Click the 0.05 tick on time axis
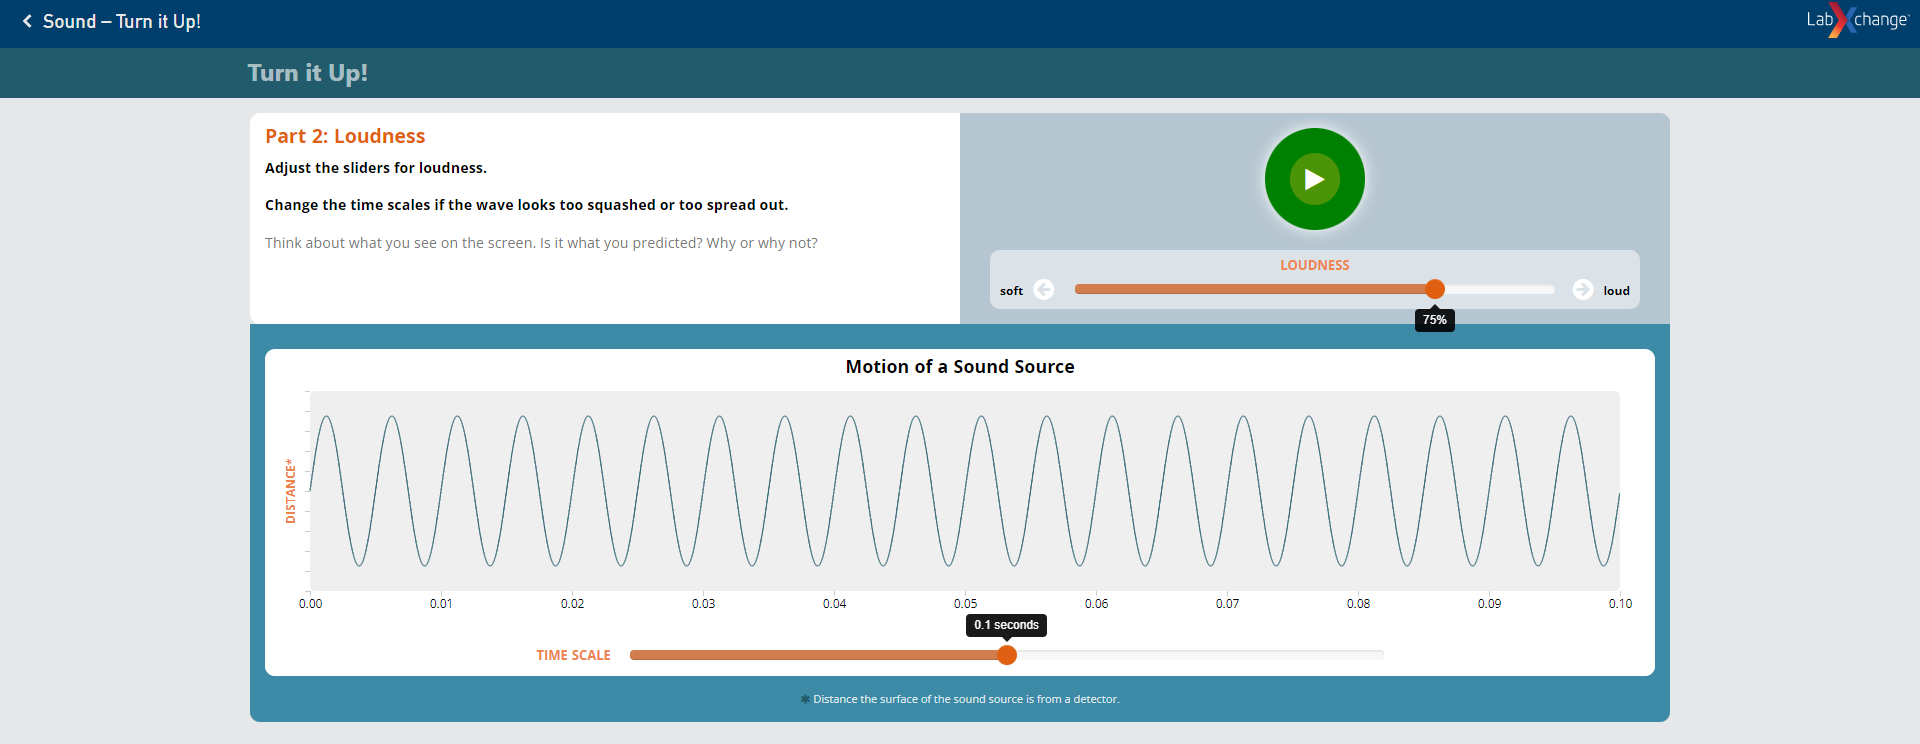Screen dimensions: 1920x744 pos(965,604)
